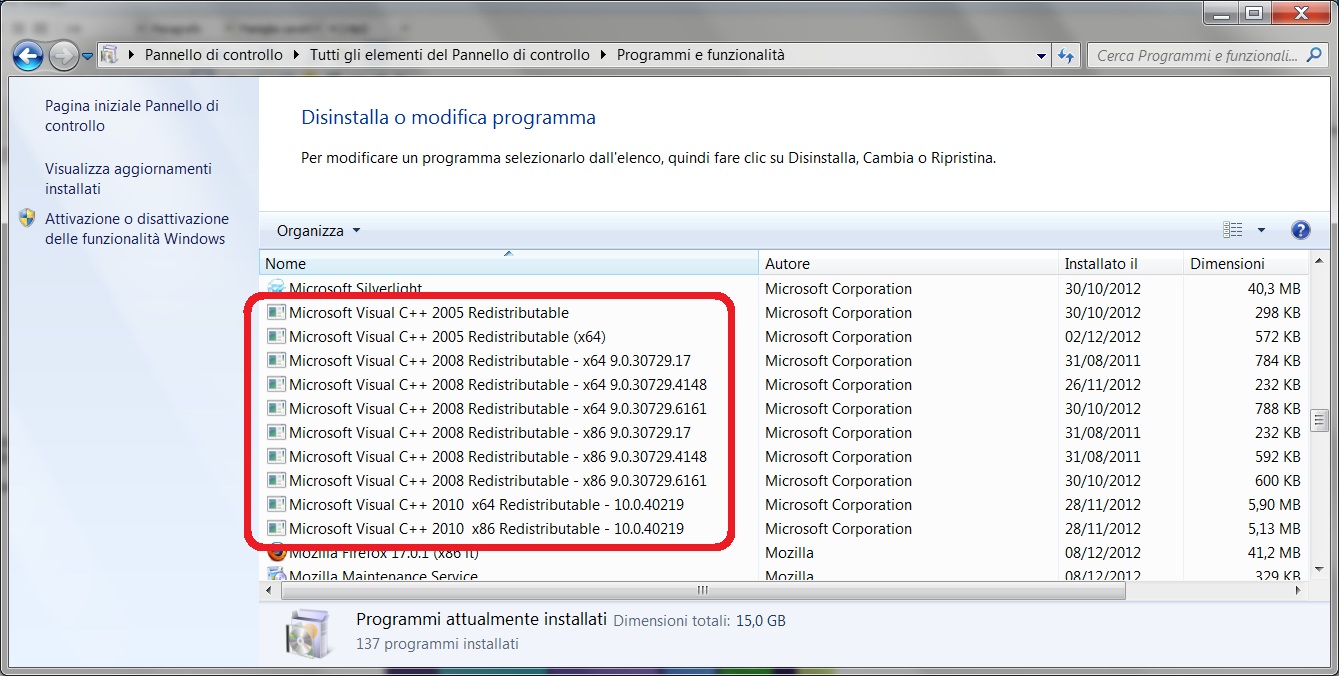This screenshot has height=676, width=1339.
Task: Click the icon of Visual C++ 2010 x64 Redistributable
Action: [277, 505]
